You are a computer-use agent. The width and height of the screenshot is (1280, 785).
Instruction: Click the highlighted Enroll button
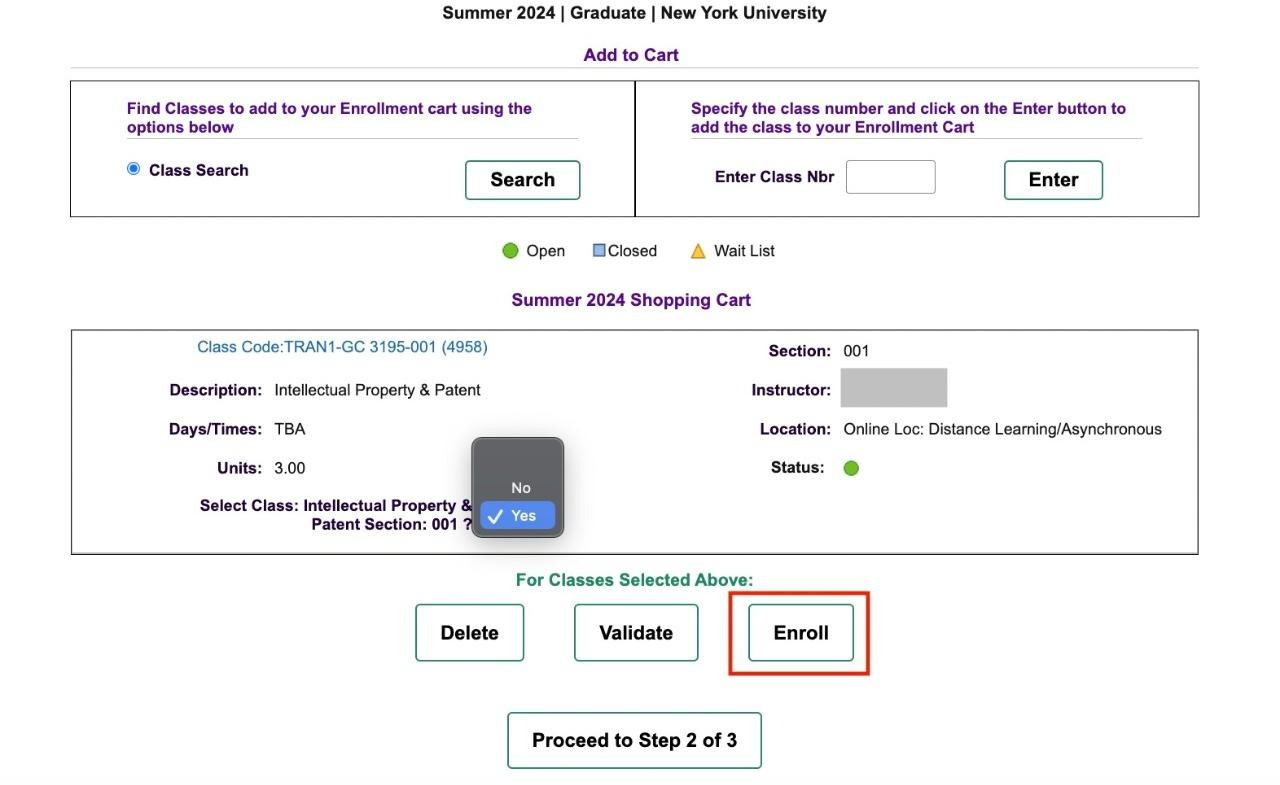[x=801, y=633]
